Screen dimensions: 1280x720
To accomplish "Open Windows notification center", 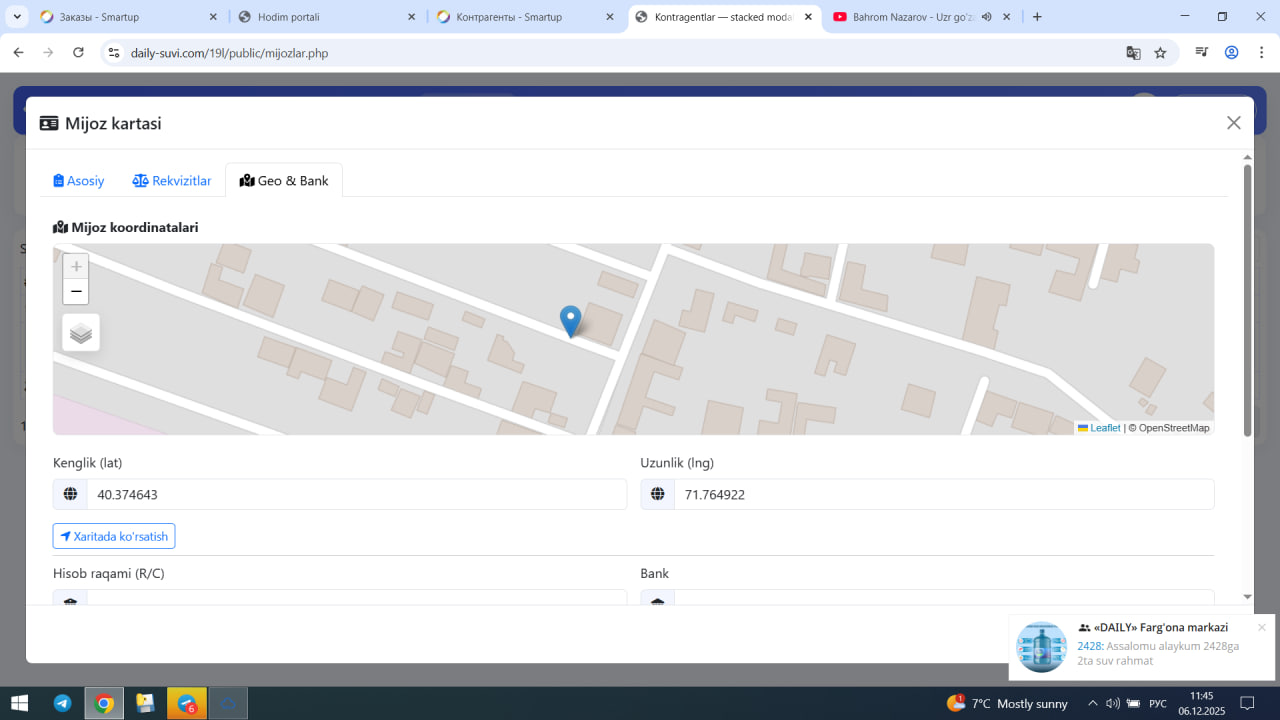I will (x=1247, y=703).
